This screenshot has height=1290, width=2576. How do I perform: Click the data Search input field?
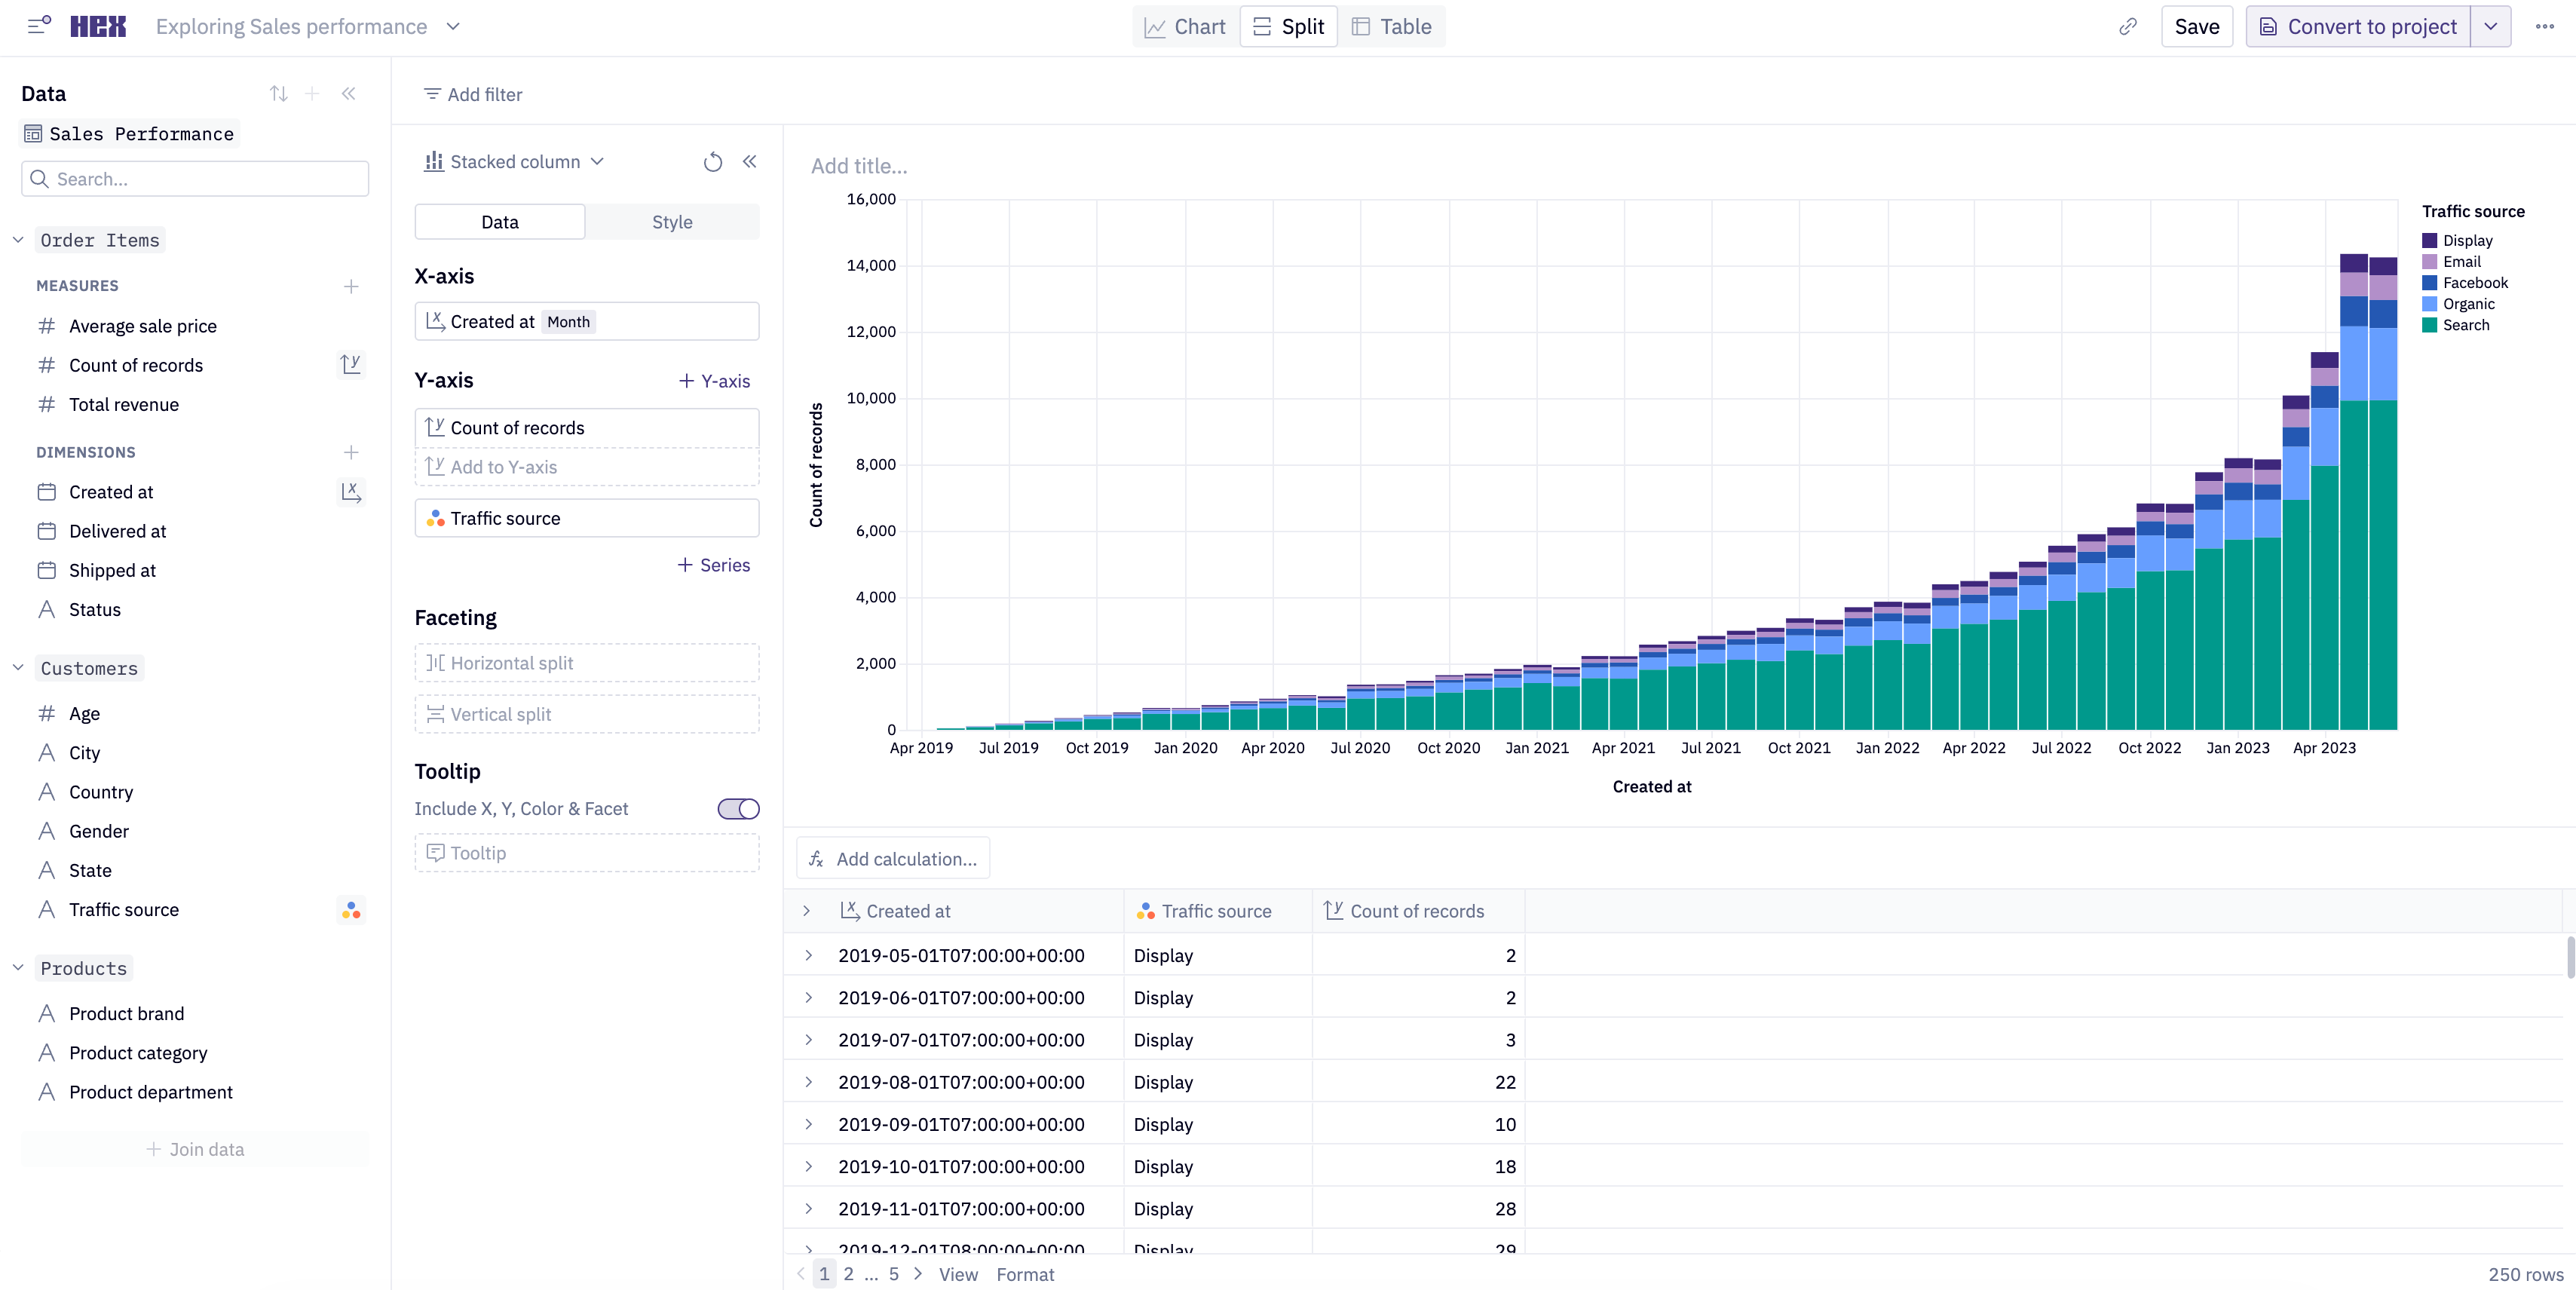(x=195, y=179)
